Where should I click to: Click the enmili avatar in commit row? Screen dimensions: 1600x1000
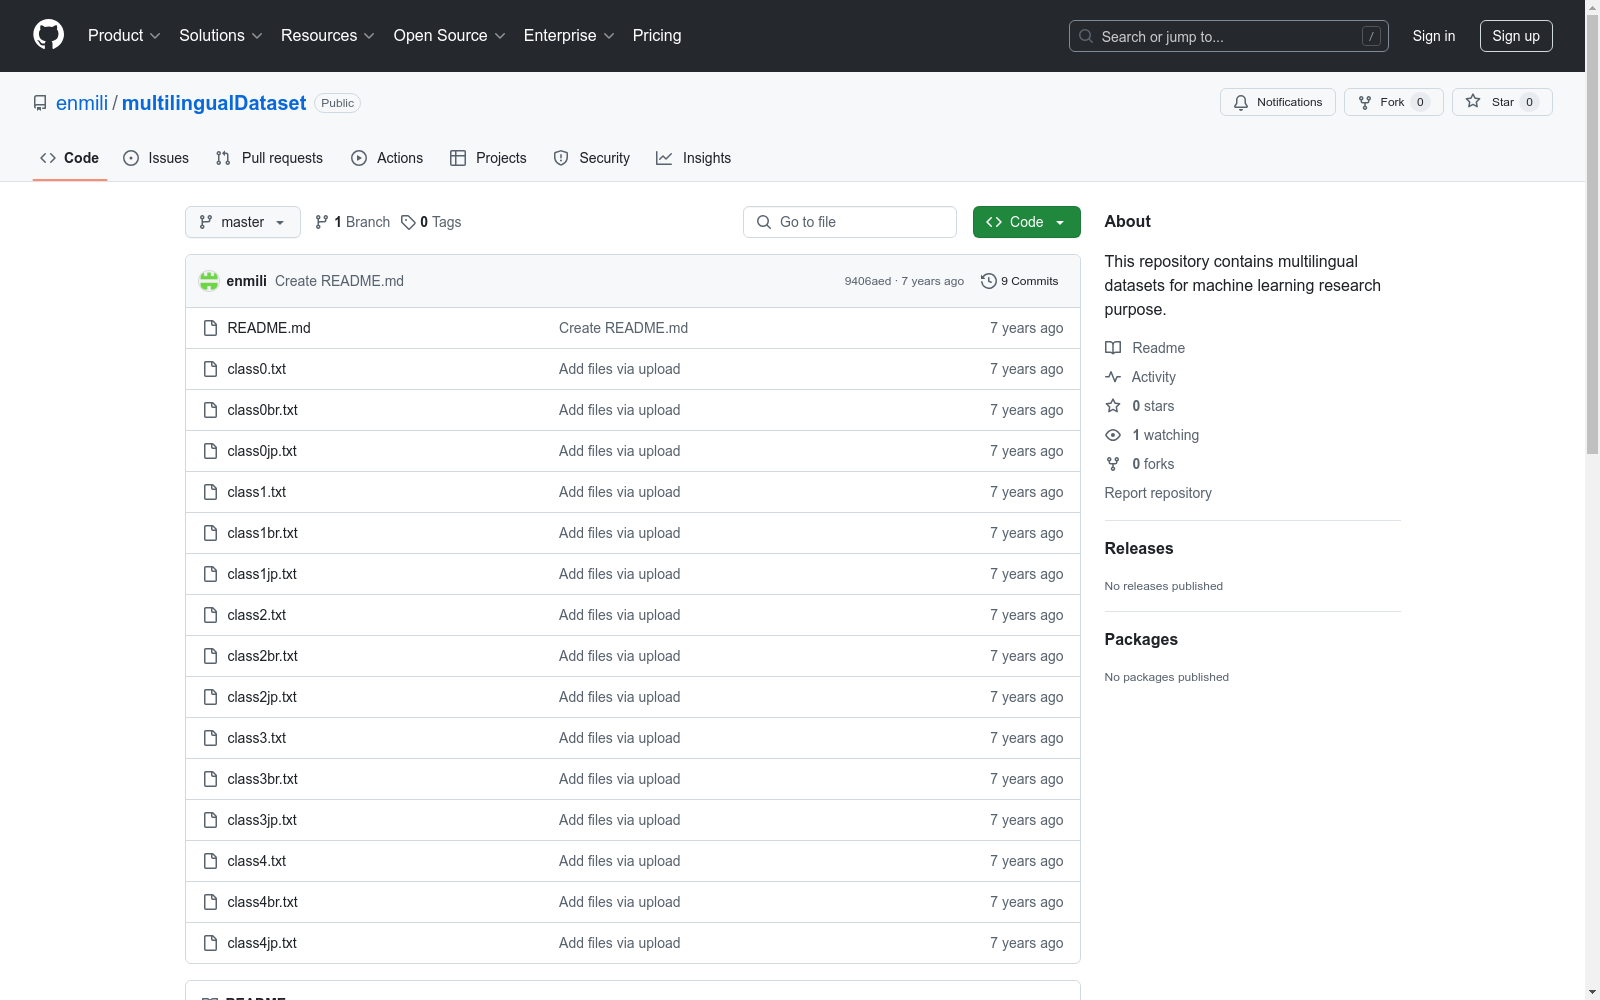pyautogui.click(x=209, y=281)
